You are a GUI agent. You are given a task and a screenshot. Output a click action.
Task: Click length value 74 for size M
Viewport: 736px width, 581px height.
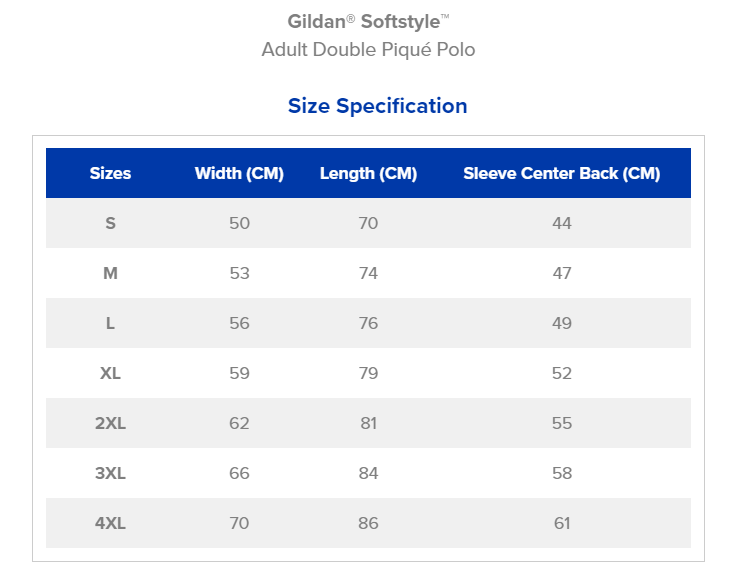368,273
